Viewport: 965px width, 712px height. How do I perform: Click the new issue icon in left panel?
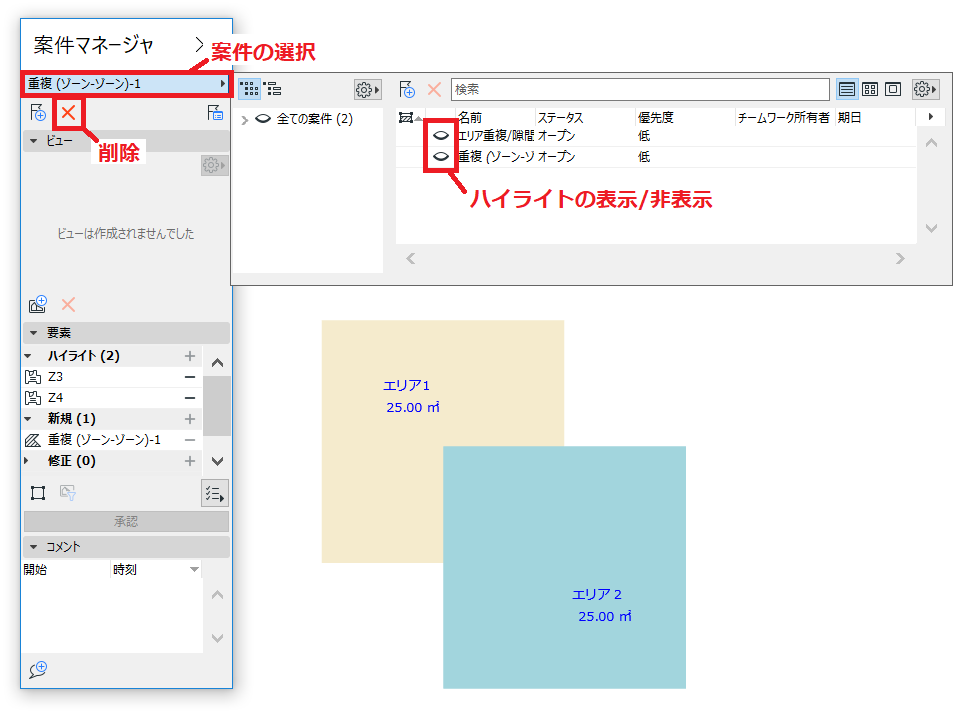click(x=38, y=113)
